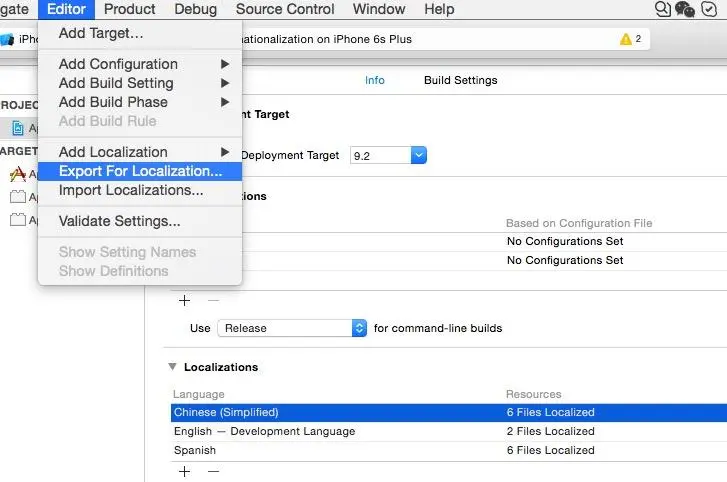This screenshot has width=727, height=482.
Task: Click Based on Configuration File header
Action: [x=579, y=223]
